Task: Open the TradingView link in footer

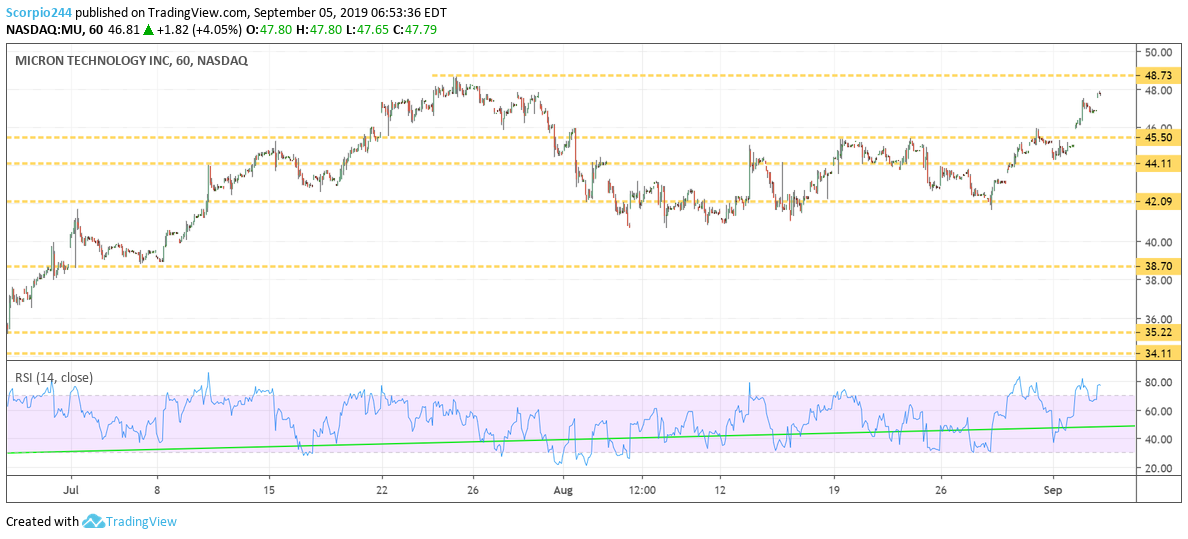Action: (141, 522)
